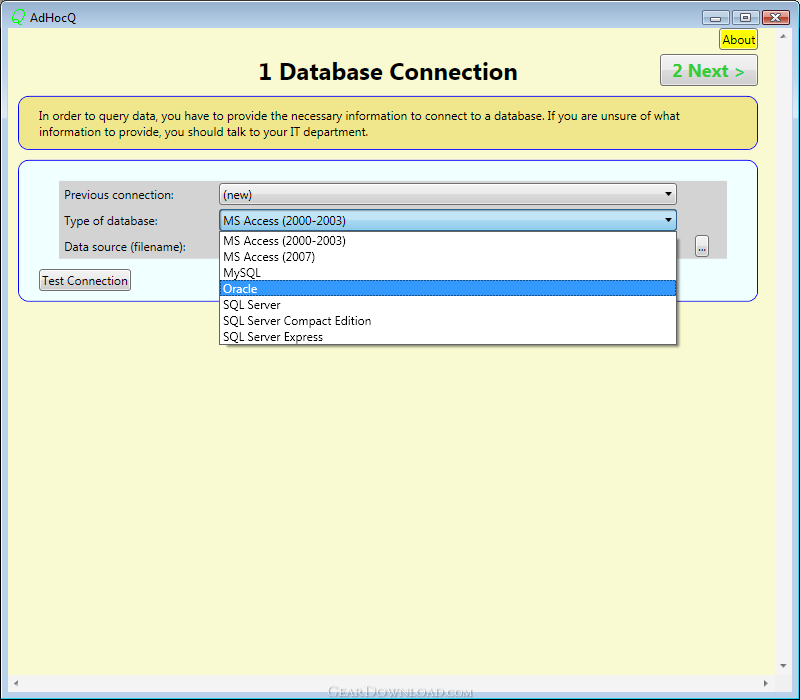This screenshot has width=800, height=700.
Task: Open the About dialog
Action: (738, 40)
